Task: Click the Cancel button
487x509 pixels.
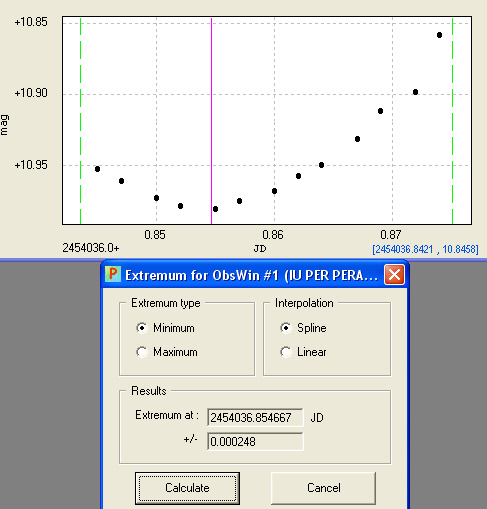Action: 324,488
